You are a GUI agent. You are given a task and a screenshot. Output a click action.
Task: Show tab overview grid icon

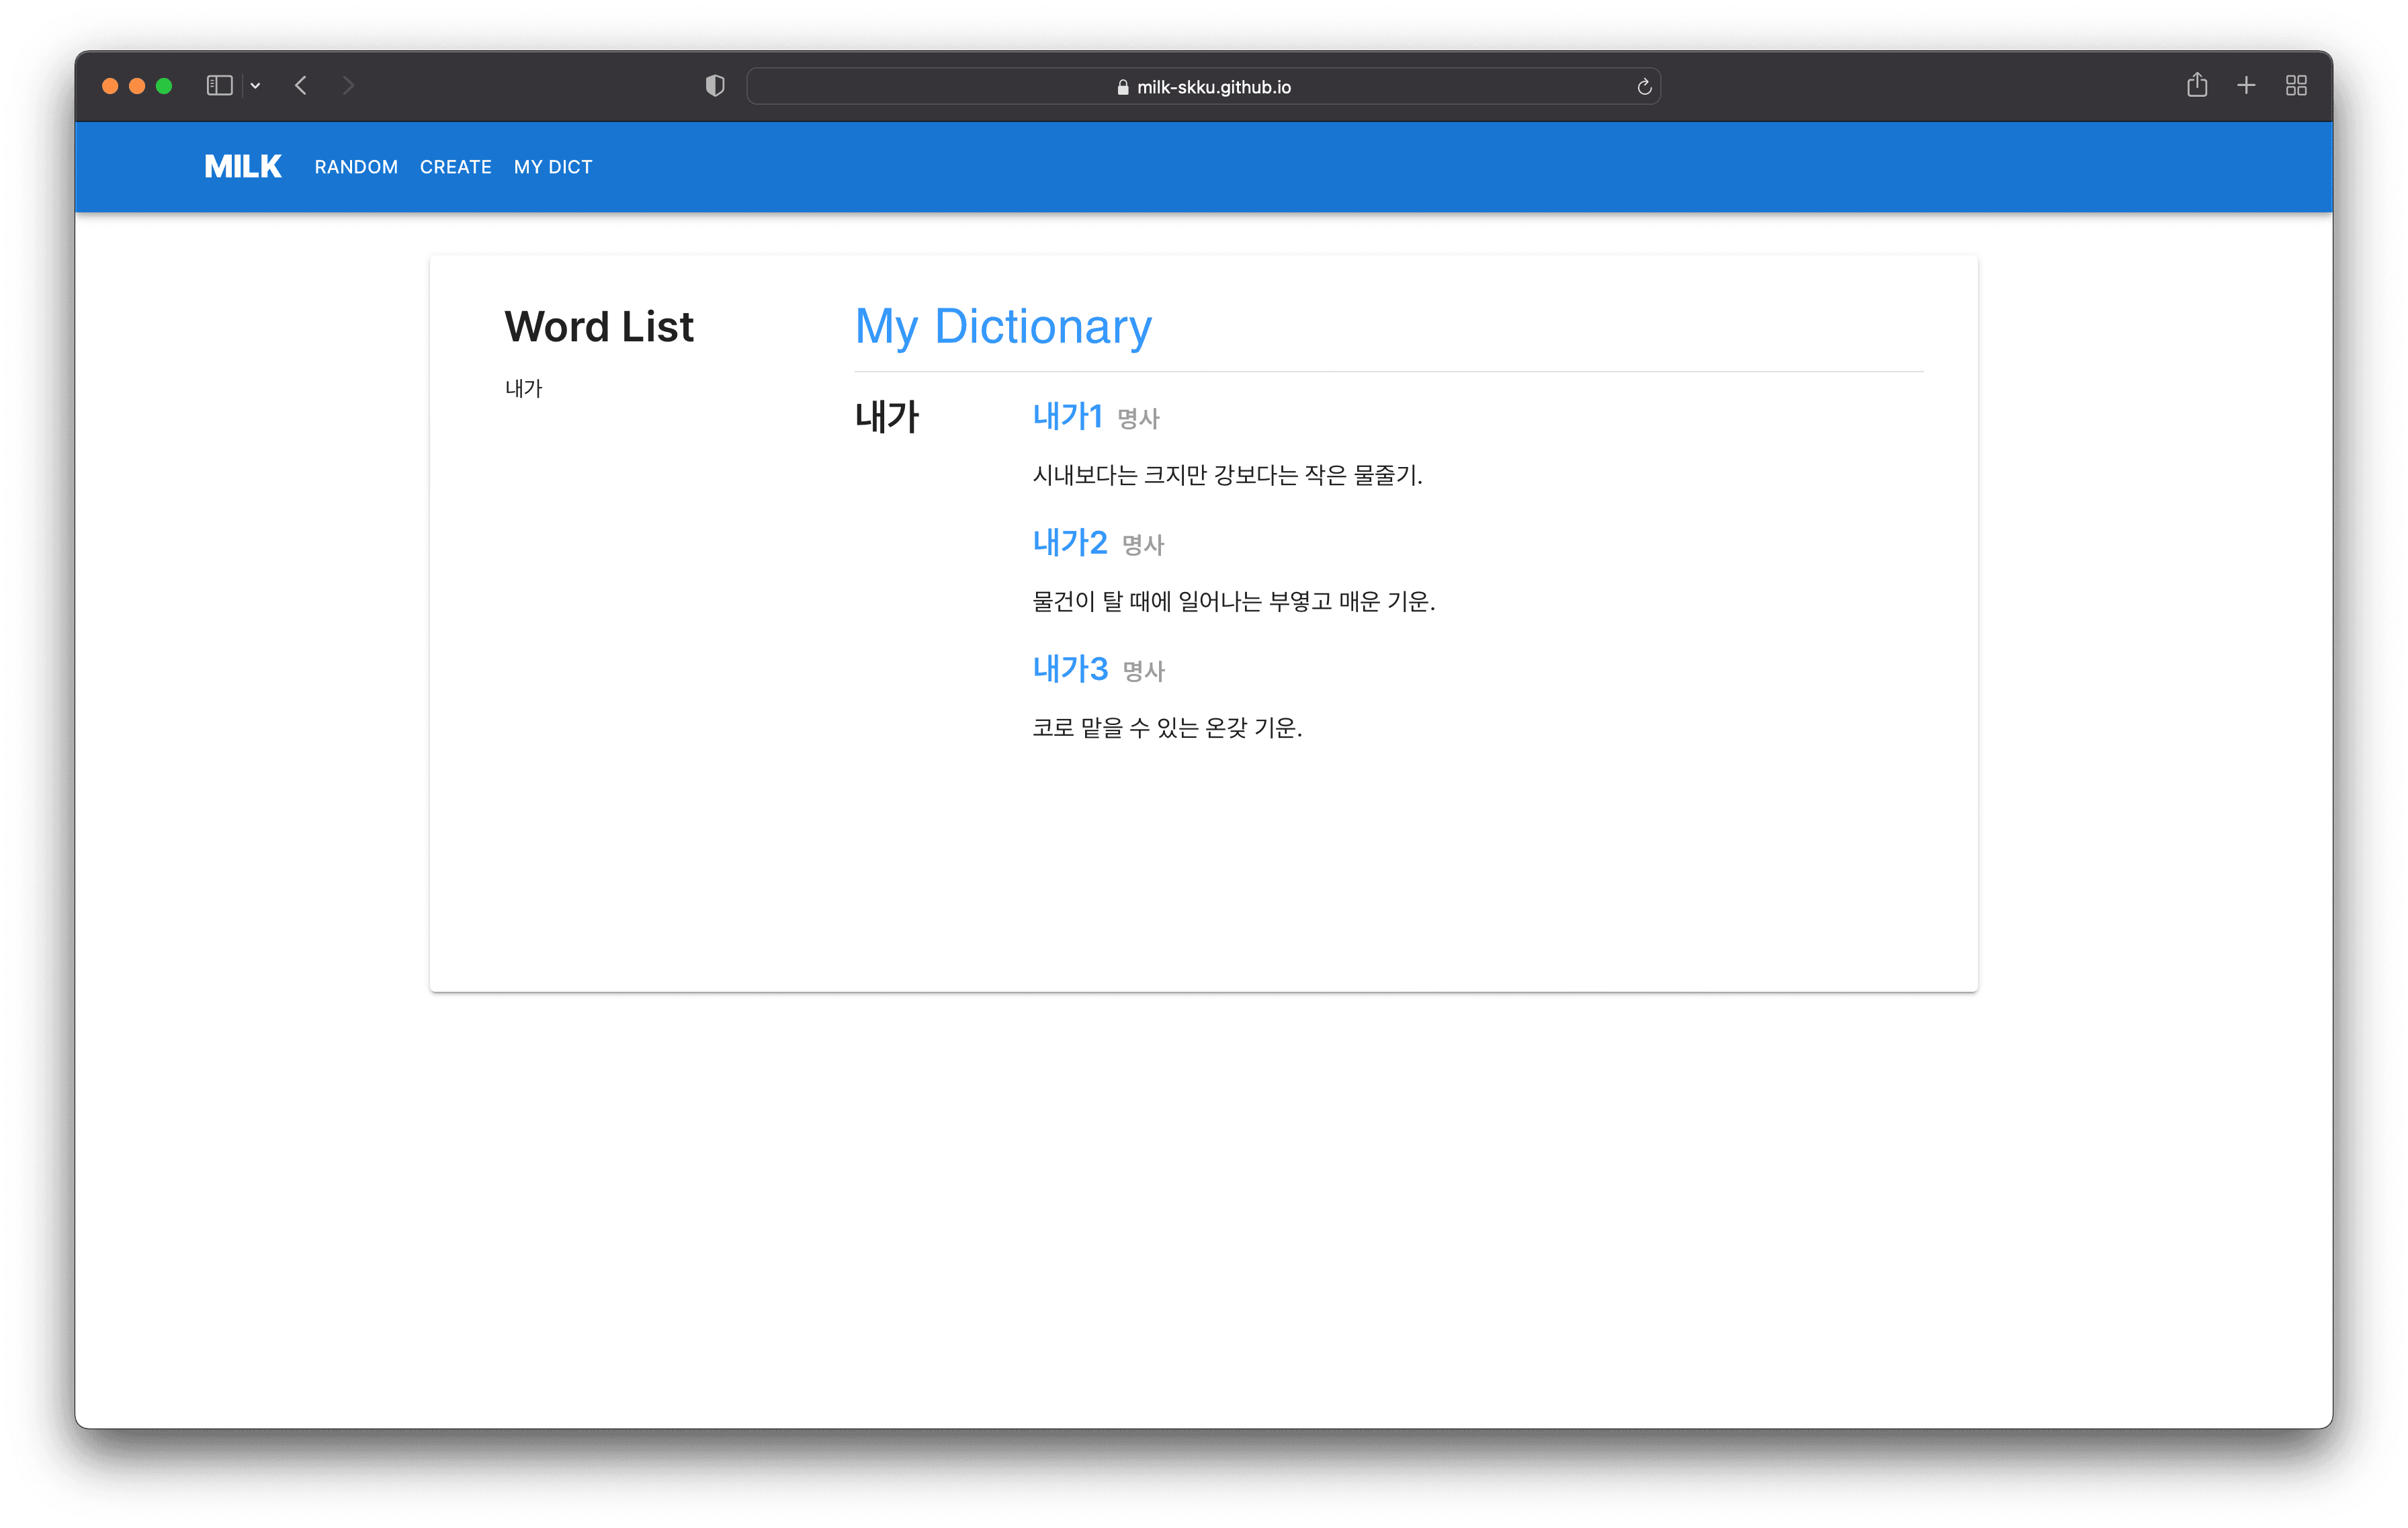(2296, 86)
